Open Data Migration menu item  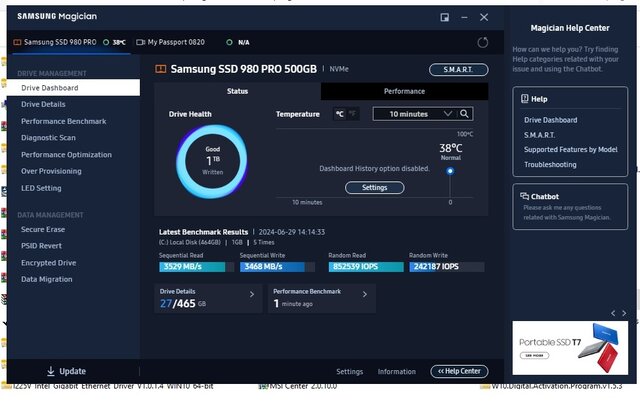[47, 279]
